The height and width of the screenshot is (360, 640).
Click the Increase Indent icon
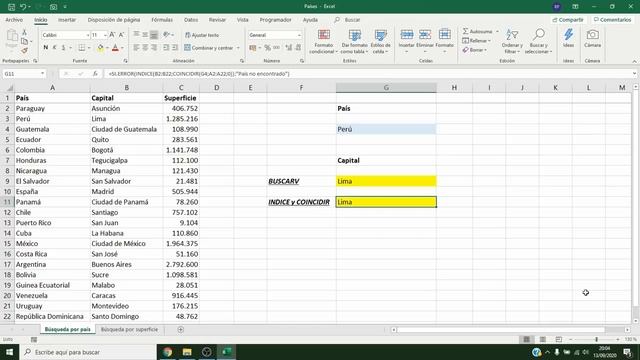click(175, 48)
